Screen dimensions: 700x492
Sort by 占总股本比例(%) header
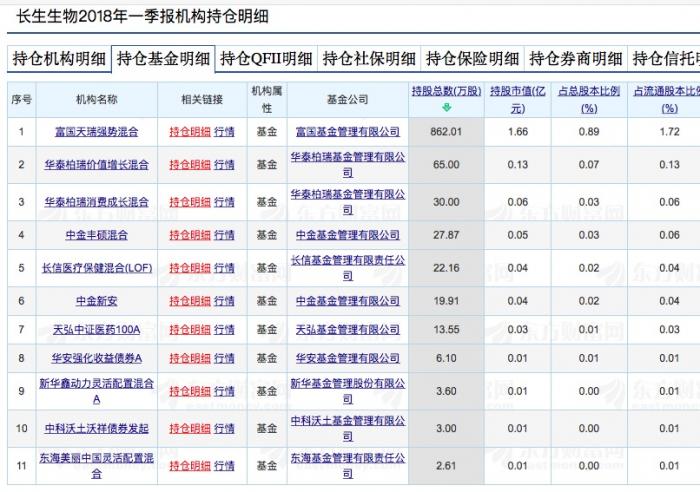pos(589,100)
